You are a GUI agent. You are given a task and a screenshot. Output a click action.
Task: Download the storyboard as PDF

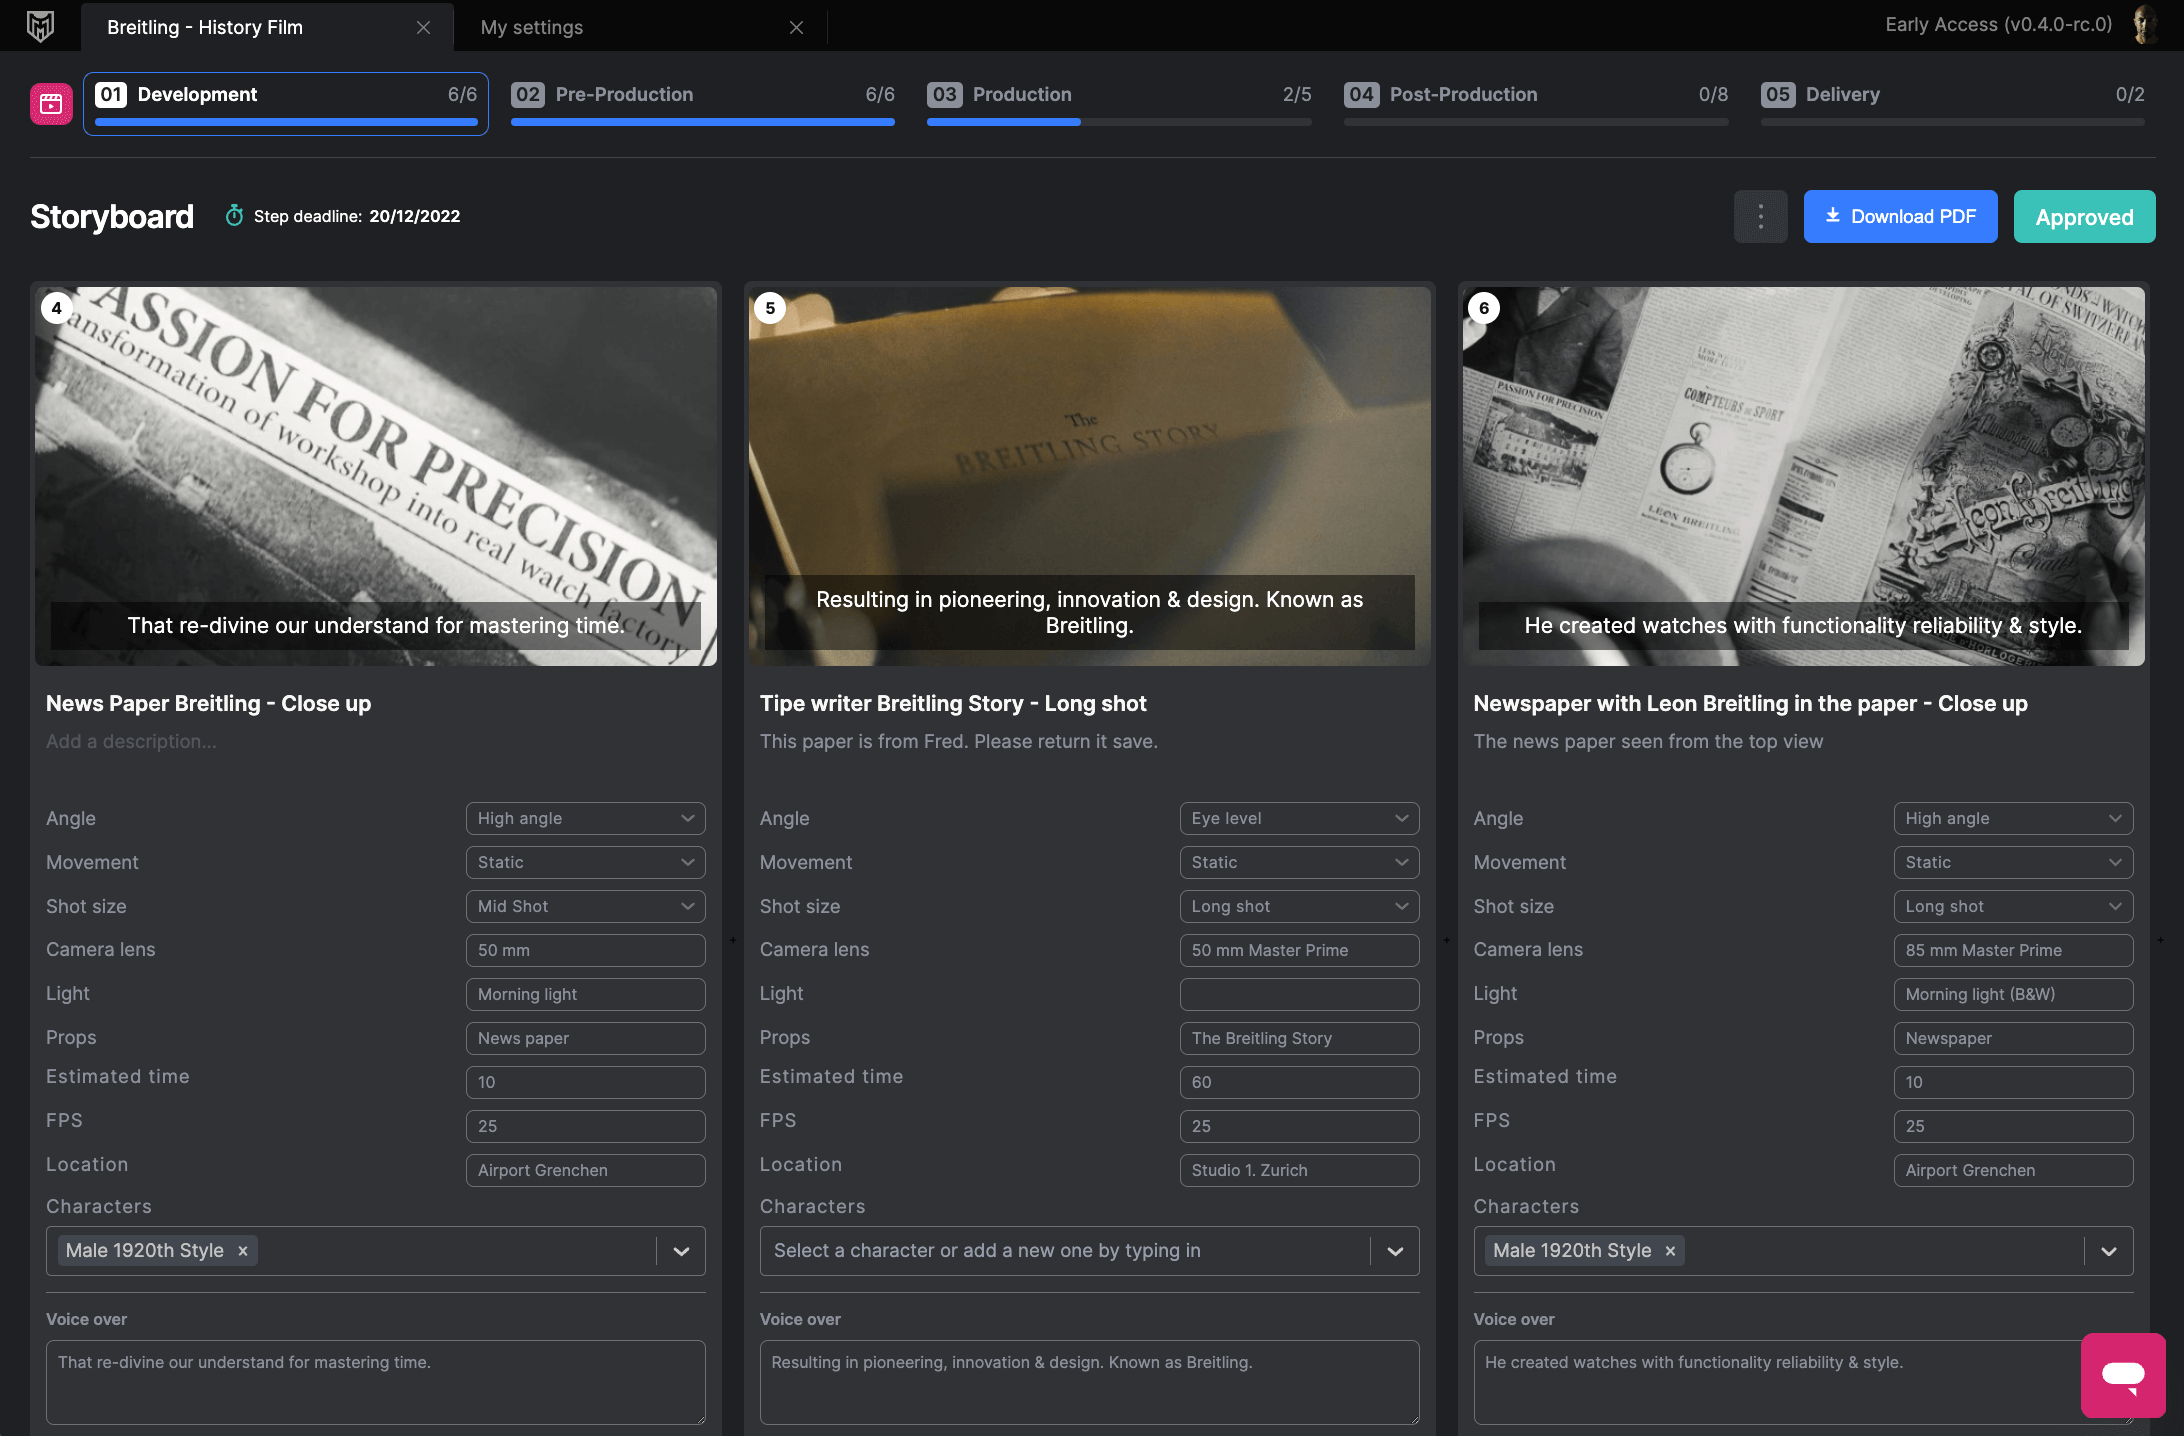coord(1900,216)
